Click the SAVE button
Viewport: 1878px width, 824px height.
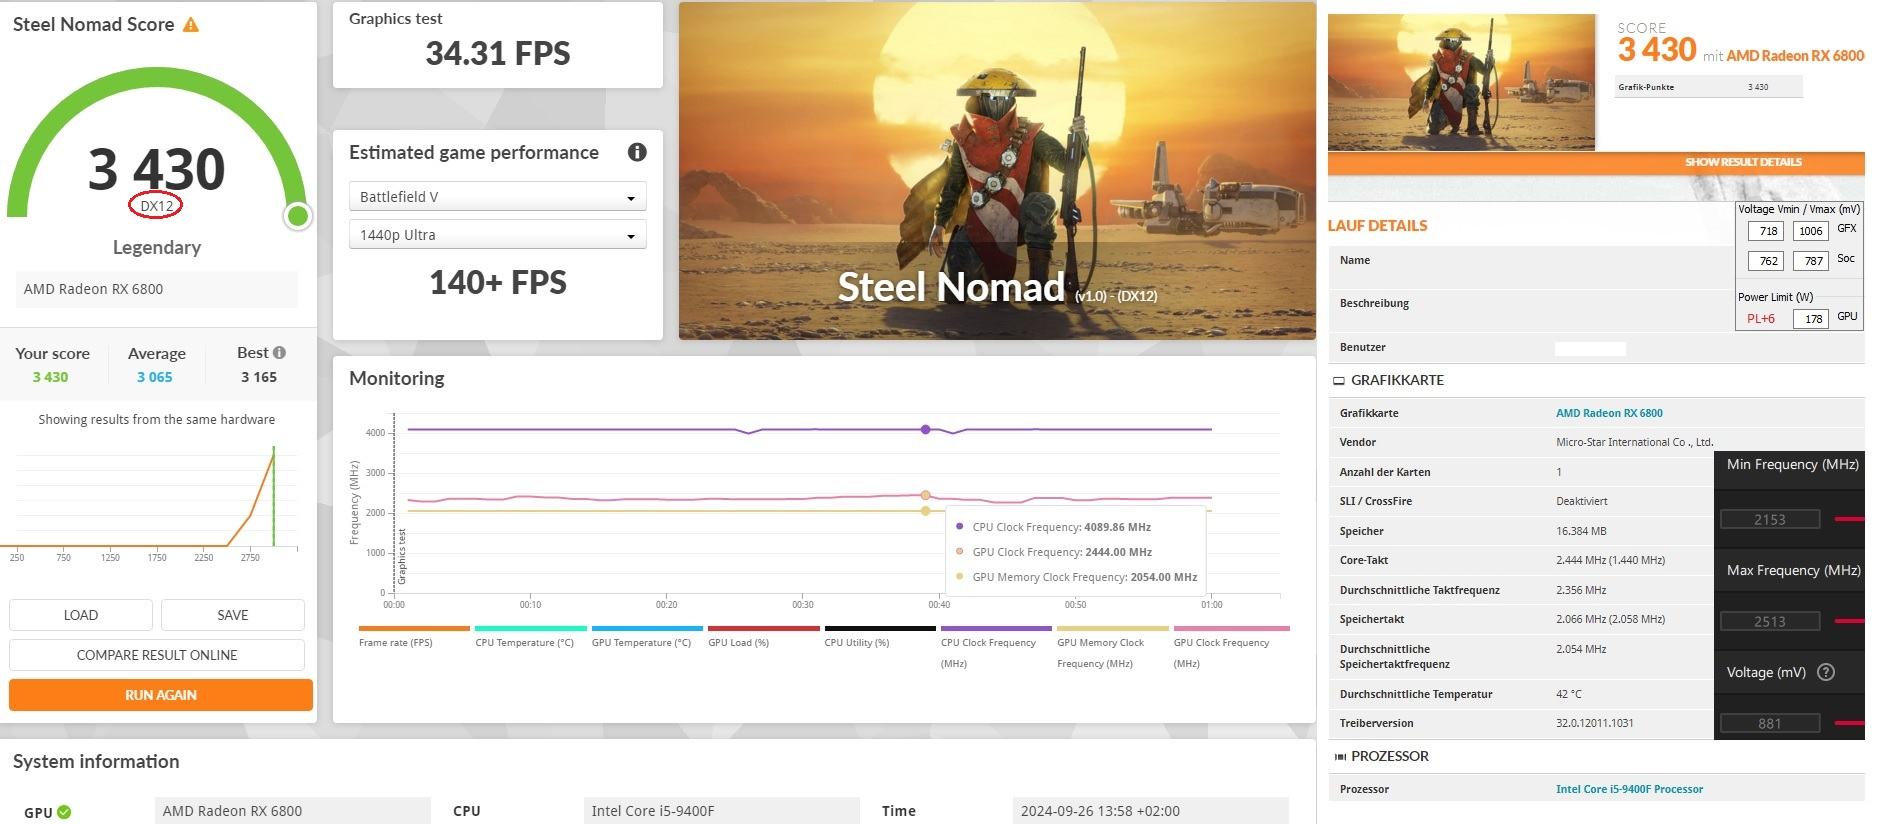point(233,615)
